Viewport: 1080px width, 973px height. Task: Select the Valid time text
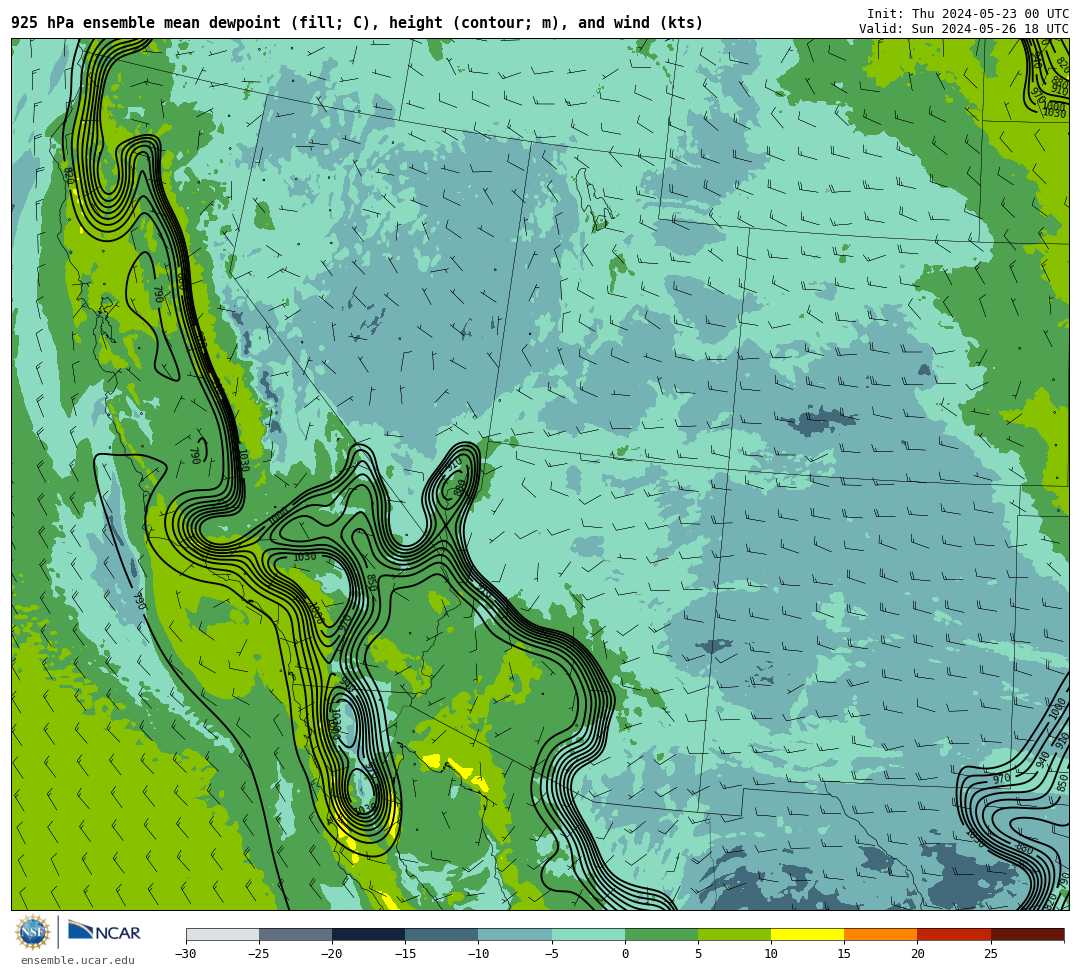(x=964, y=29)
